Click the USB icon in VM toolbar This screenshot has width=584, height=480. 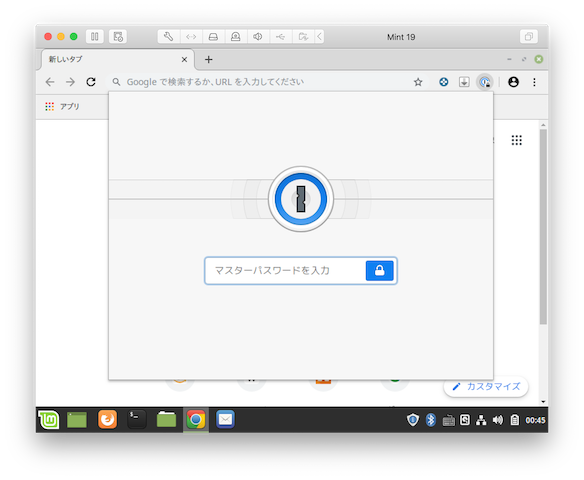(x=280, y=36)
